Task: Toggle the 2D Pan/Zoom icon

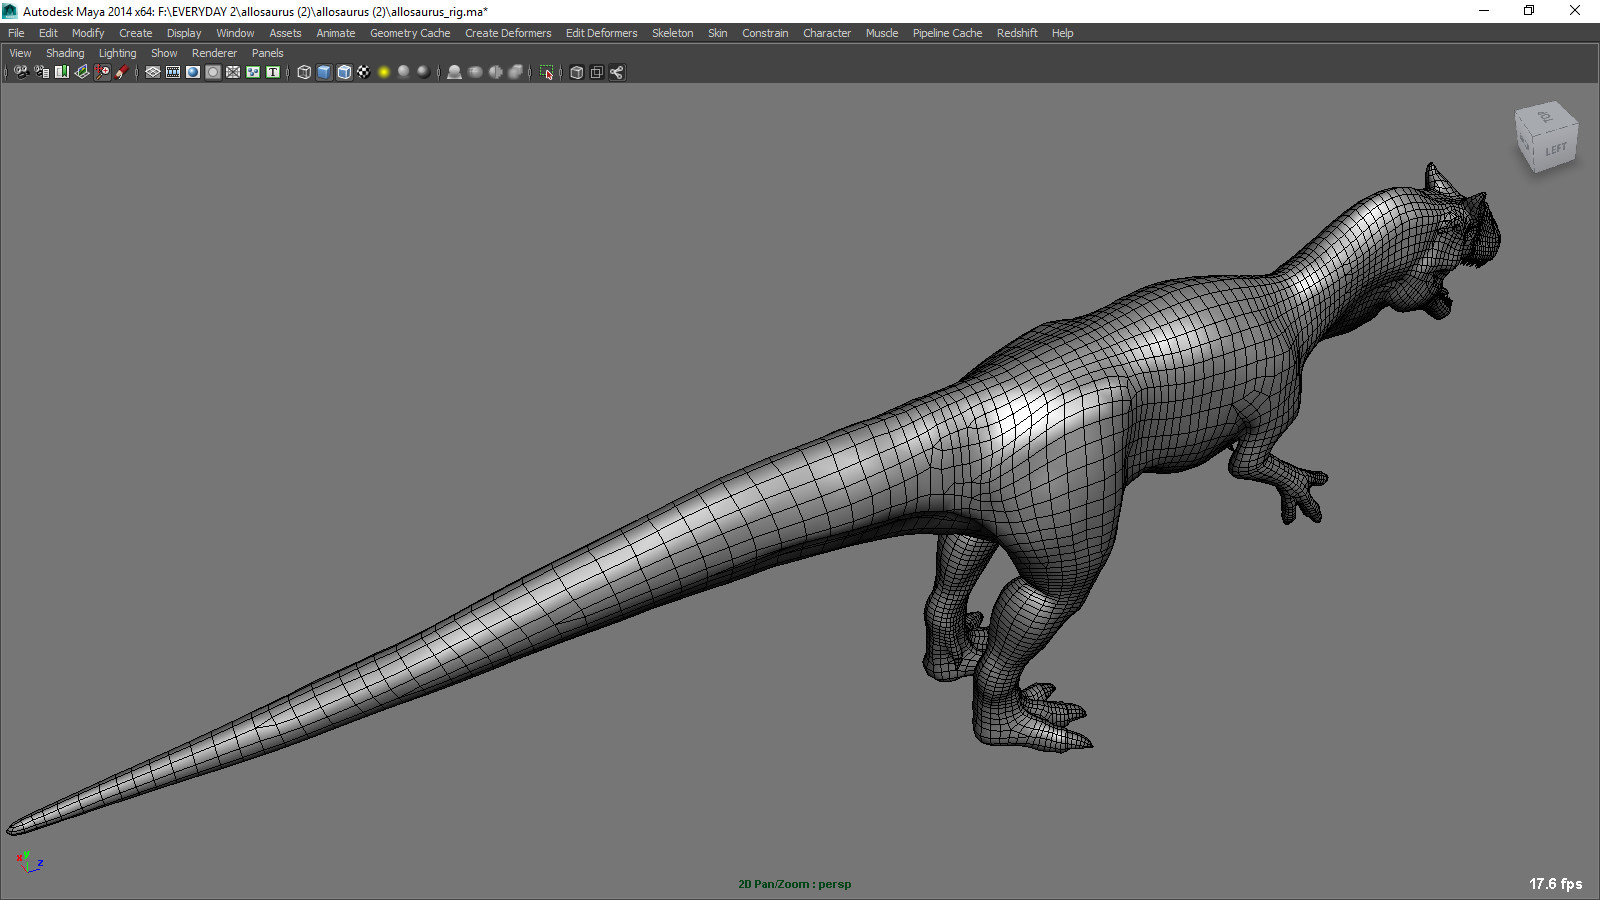Action: pyautogui.click(x=102, y=72)
